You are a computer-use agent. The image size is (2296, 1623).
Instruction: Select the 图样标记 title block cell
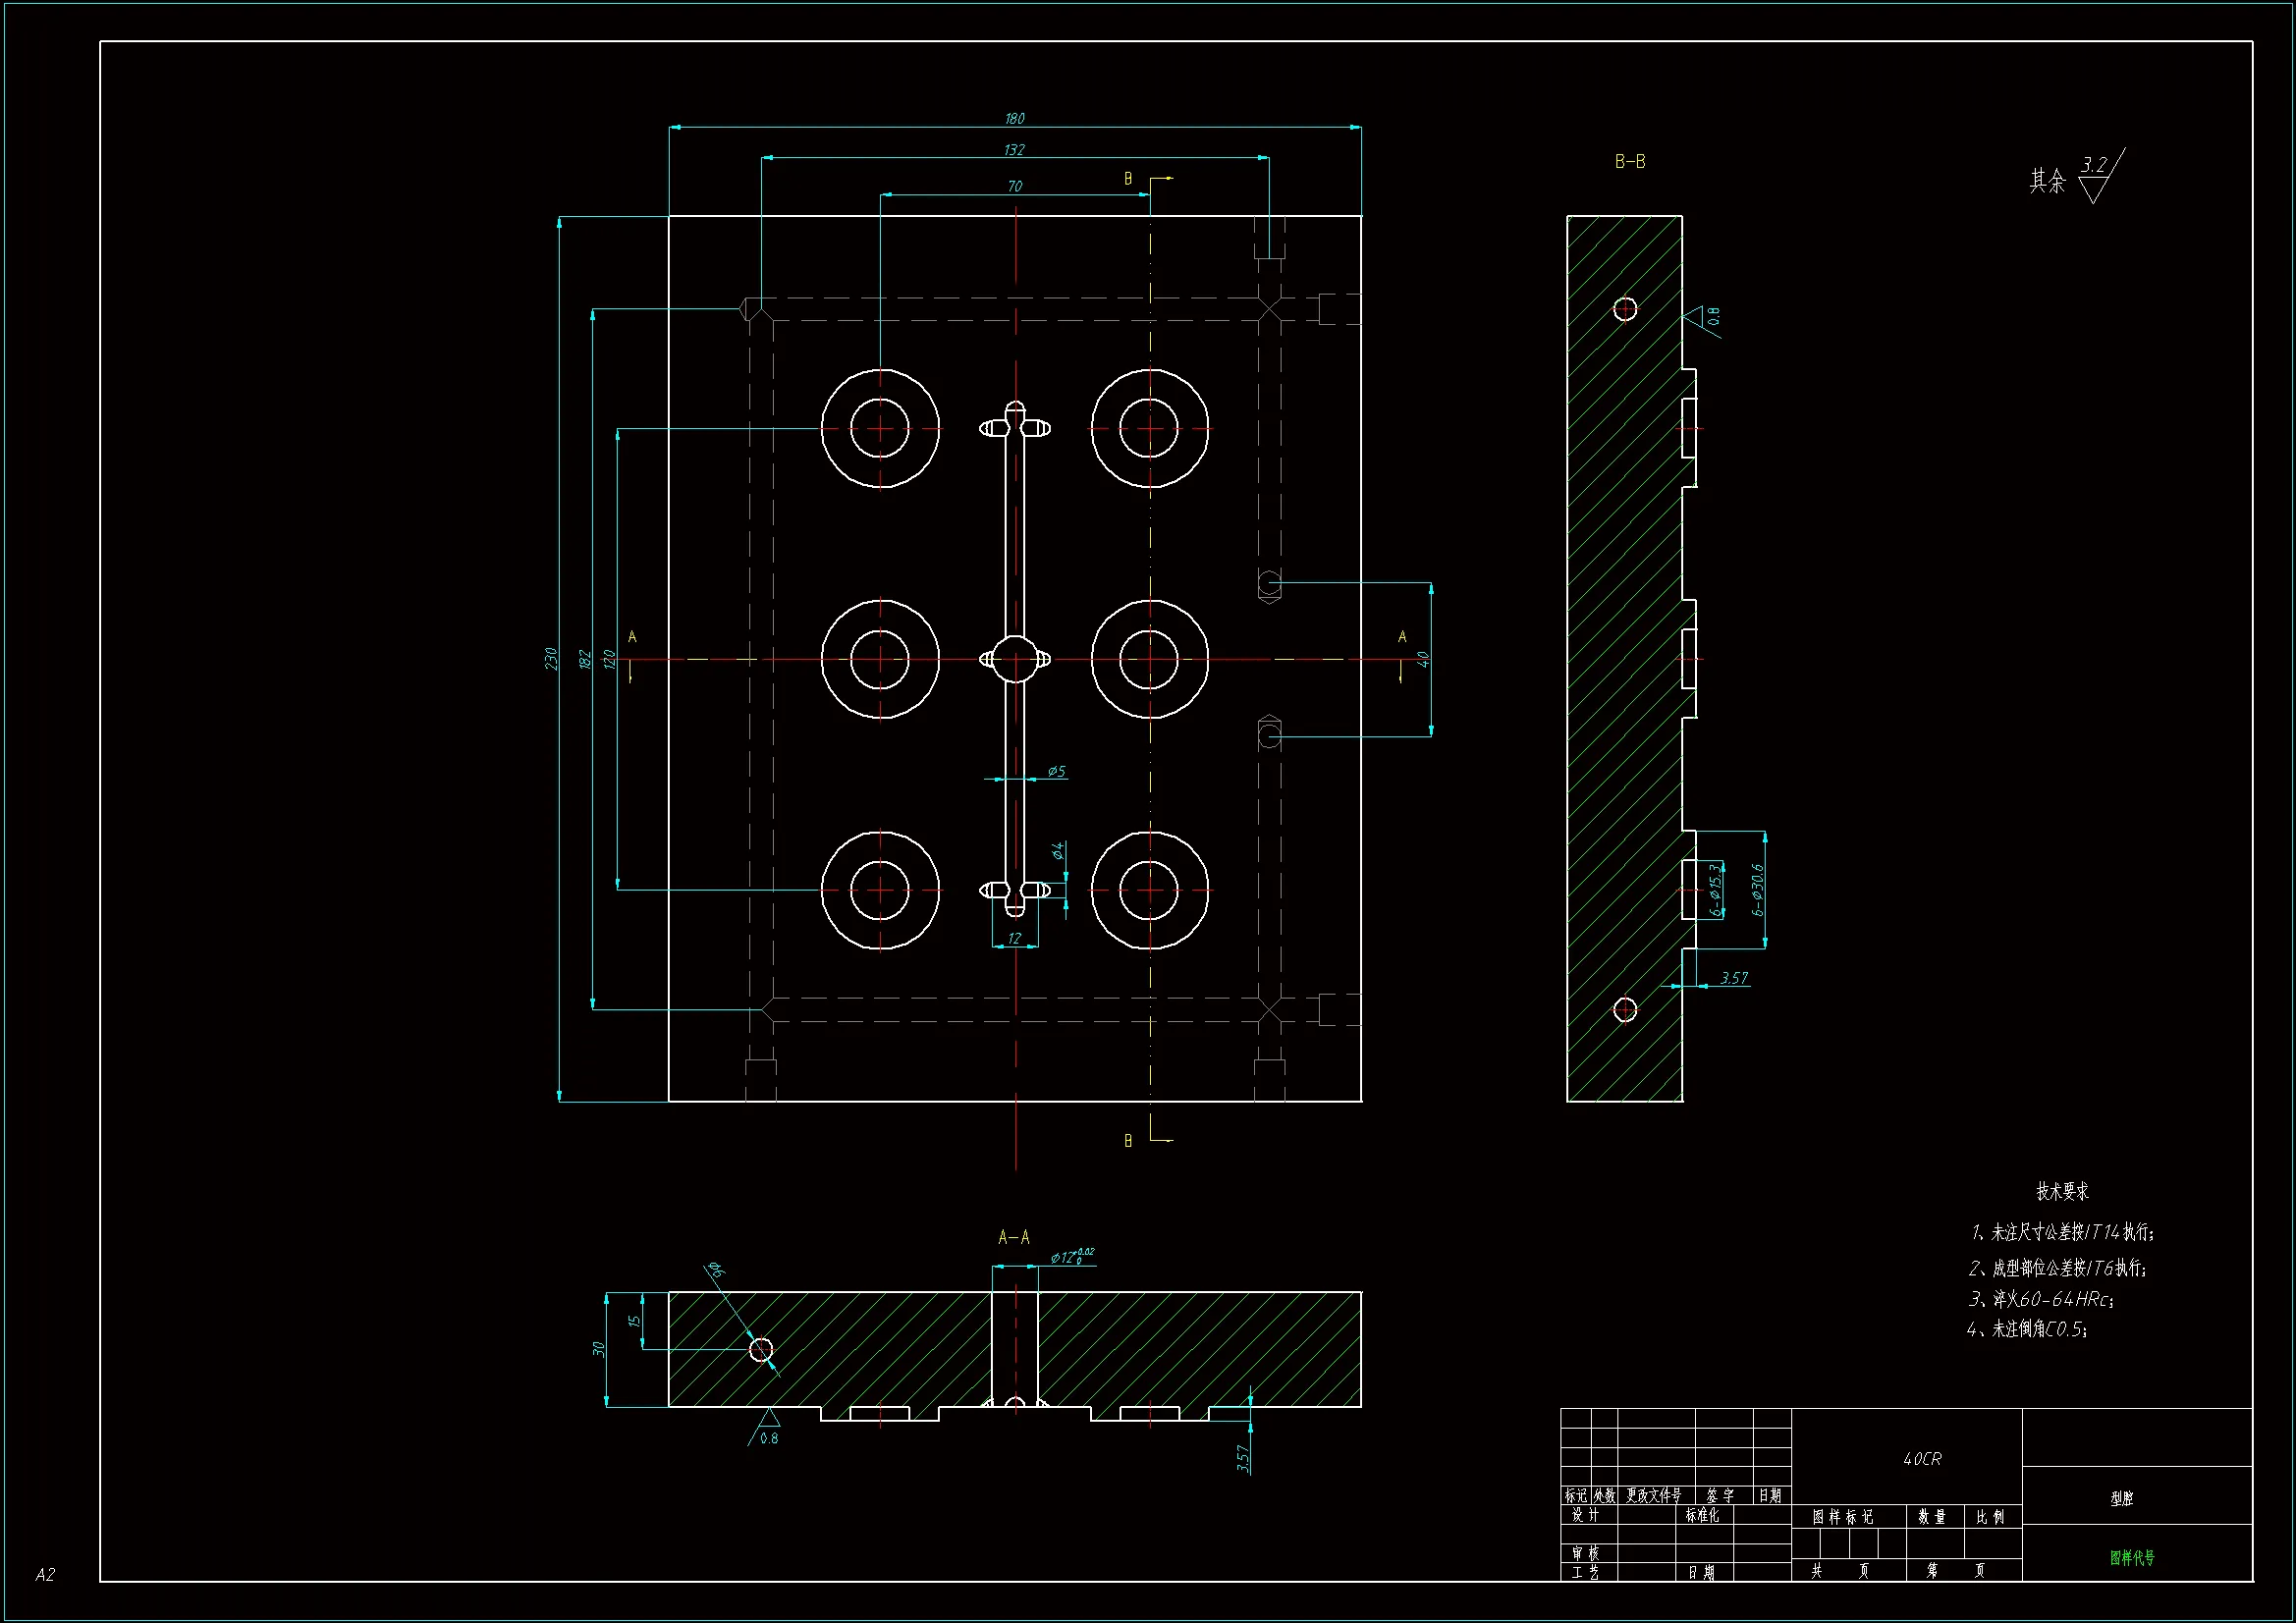1842,1517
